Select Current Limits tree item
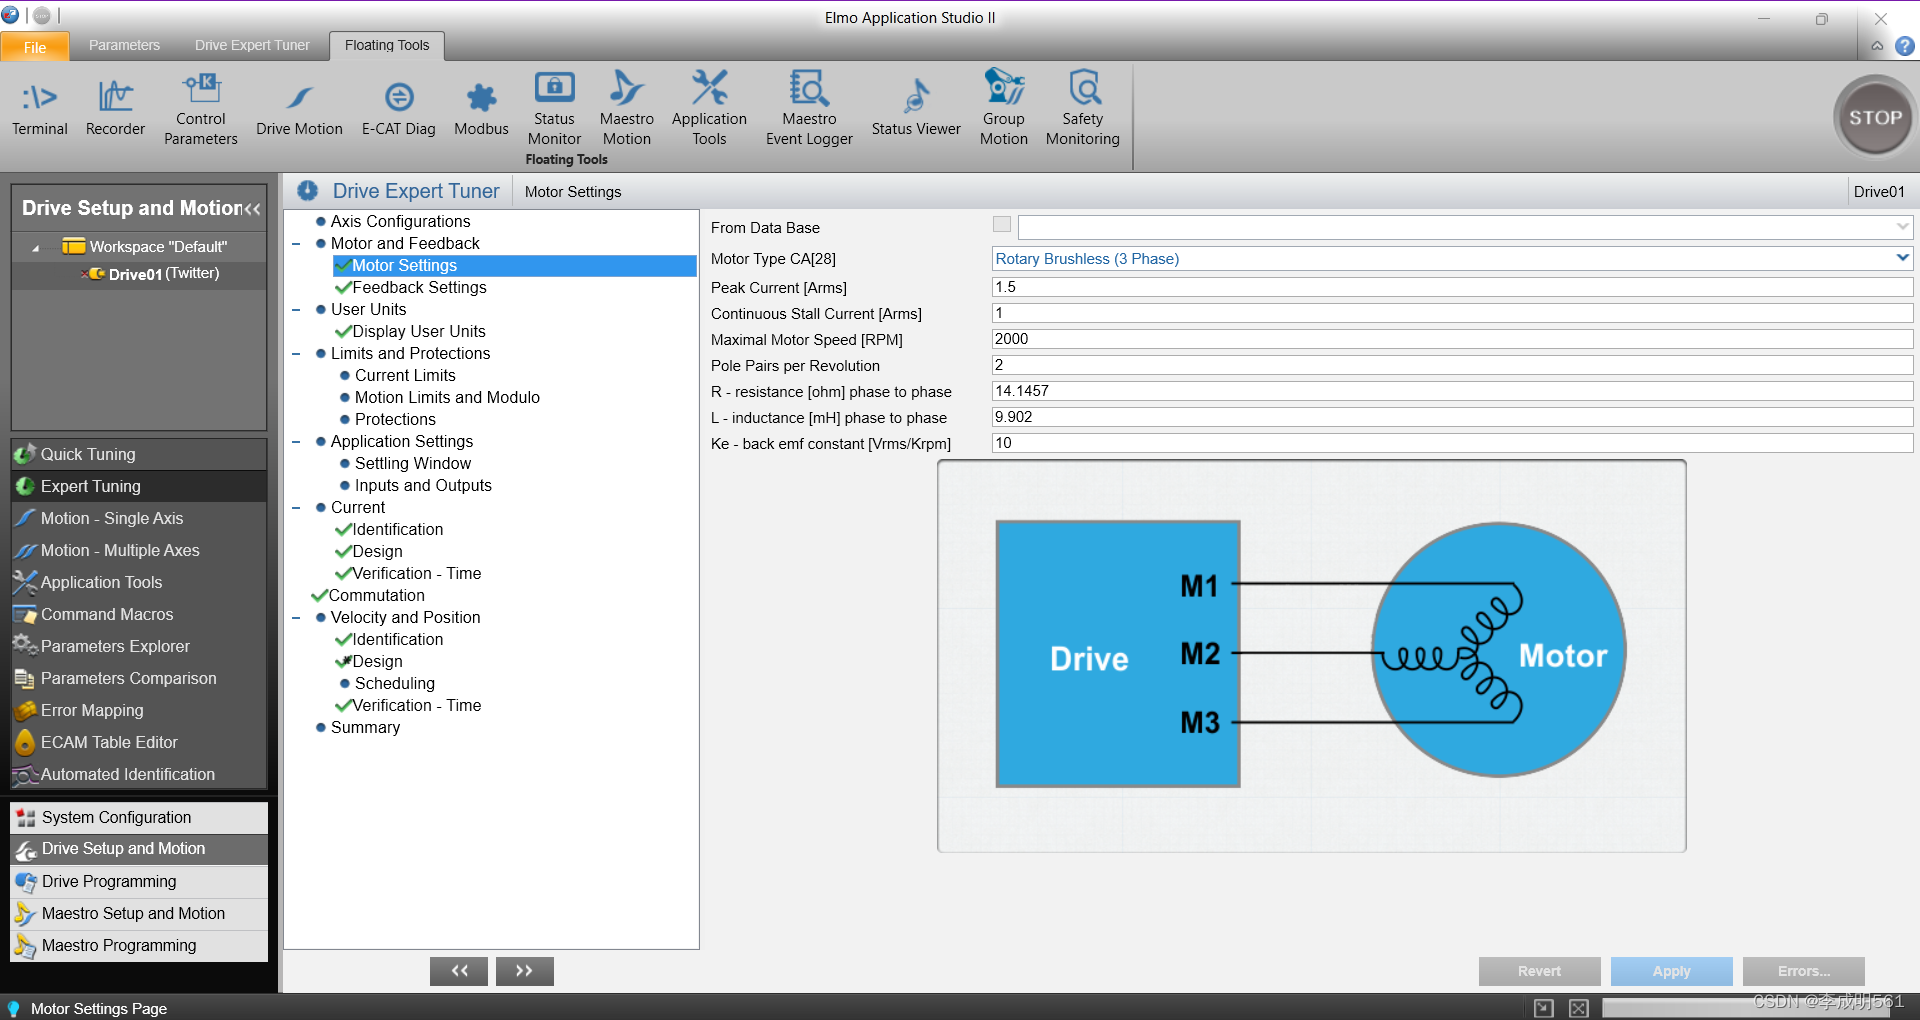 405,376
